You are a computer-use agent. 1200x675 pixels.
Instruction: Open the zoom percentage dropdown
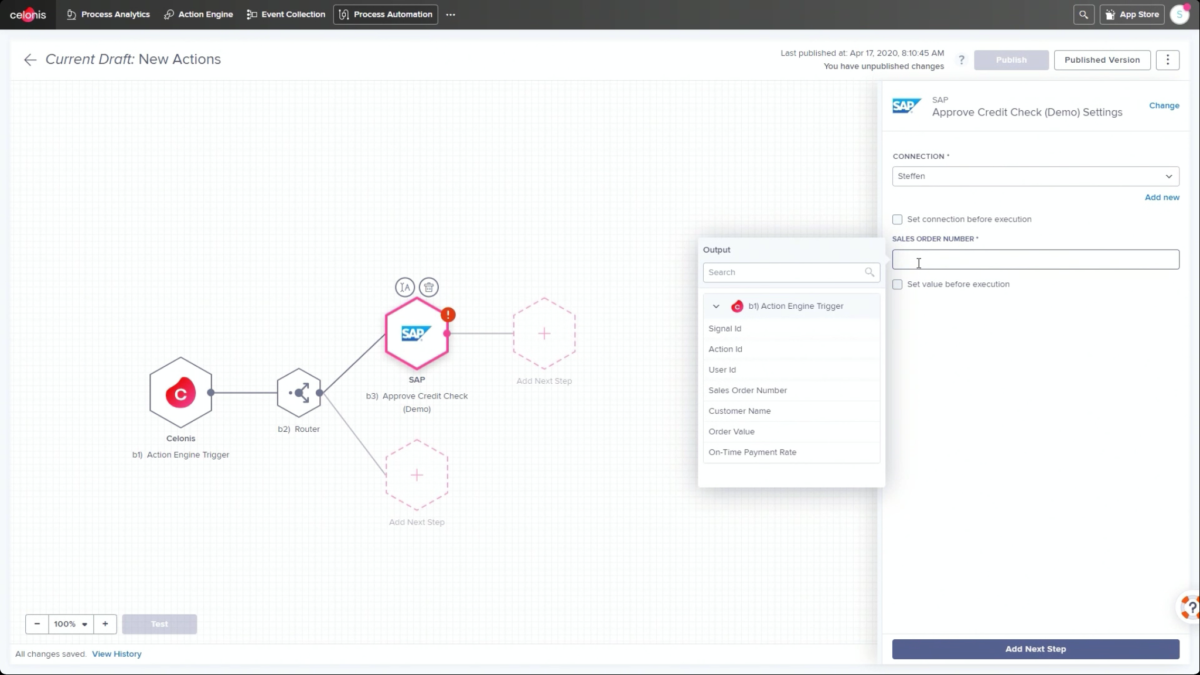tap(70, 623)
